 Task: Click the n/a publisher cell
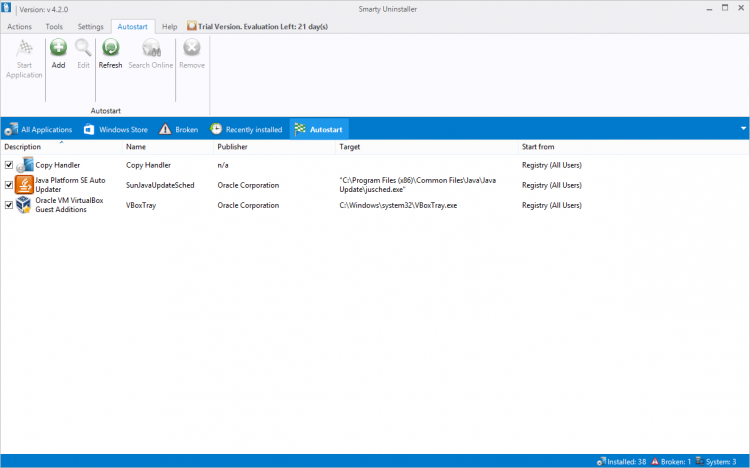[223, 165]
